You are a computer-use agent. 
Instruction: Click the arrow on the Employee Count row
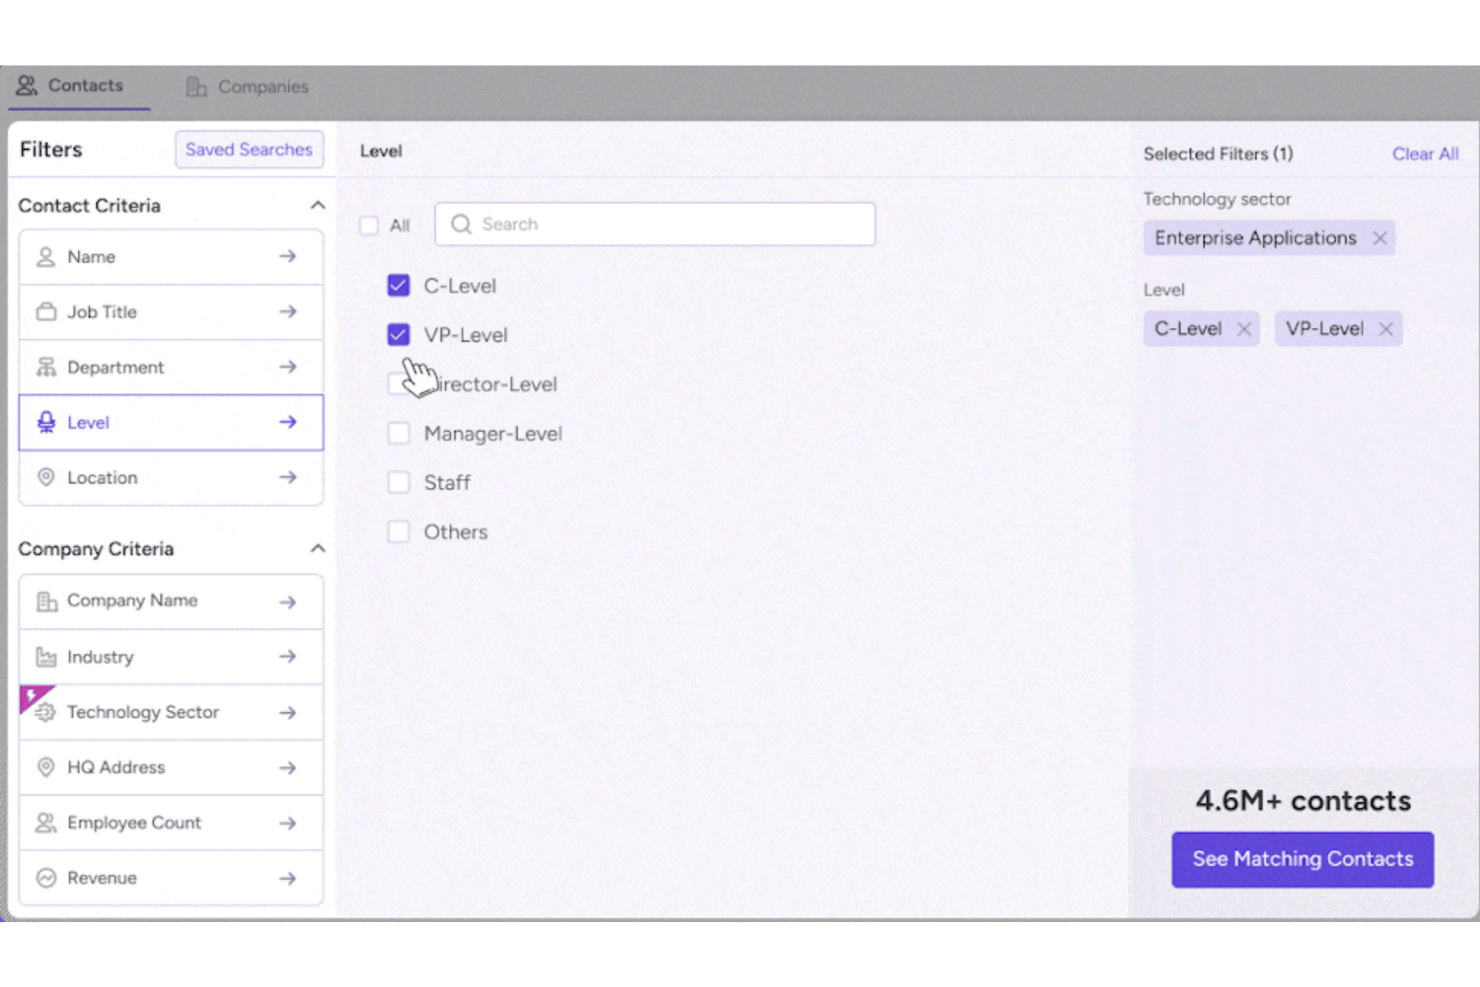288,823
